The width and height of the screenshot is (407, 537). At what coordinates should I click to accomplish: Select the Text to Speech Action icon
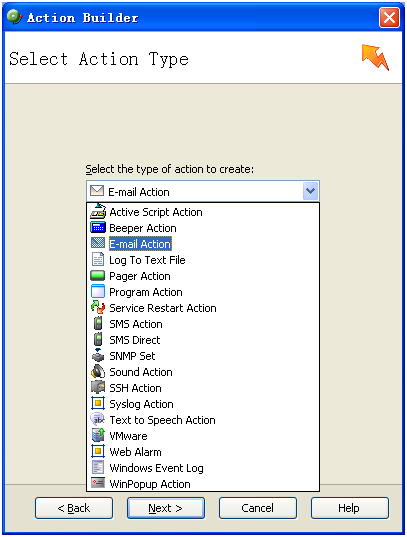(x=98, y=419)
